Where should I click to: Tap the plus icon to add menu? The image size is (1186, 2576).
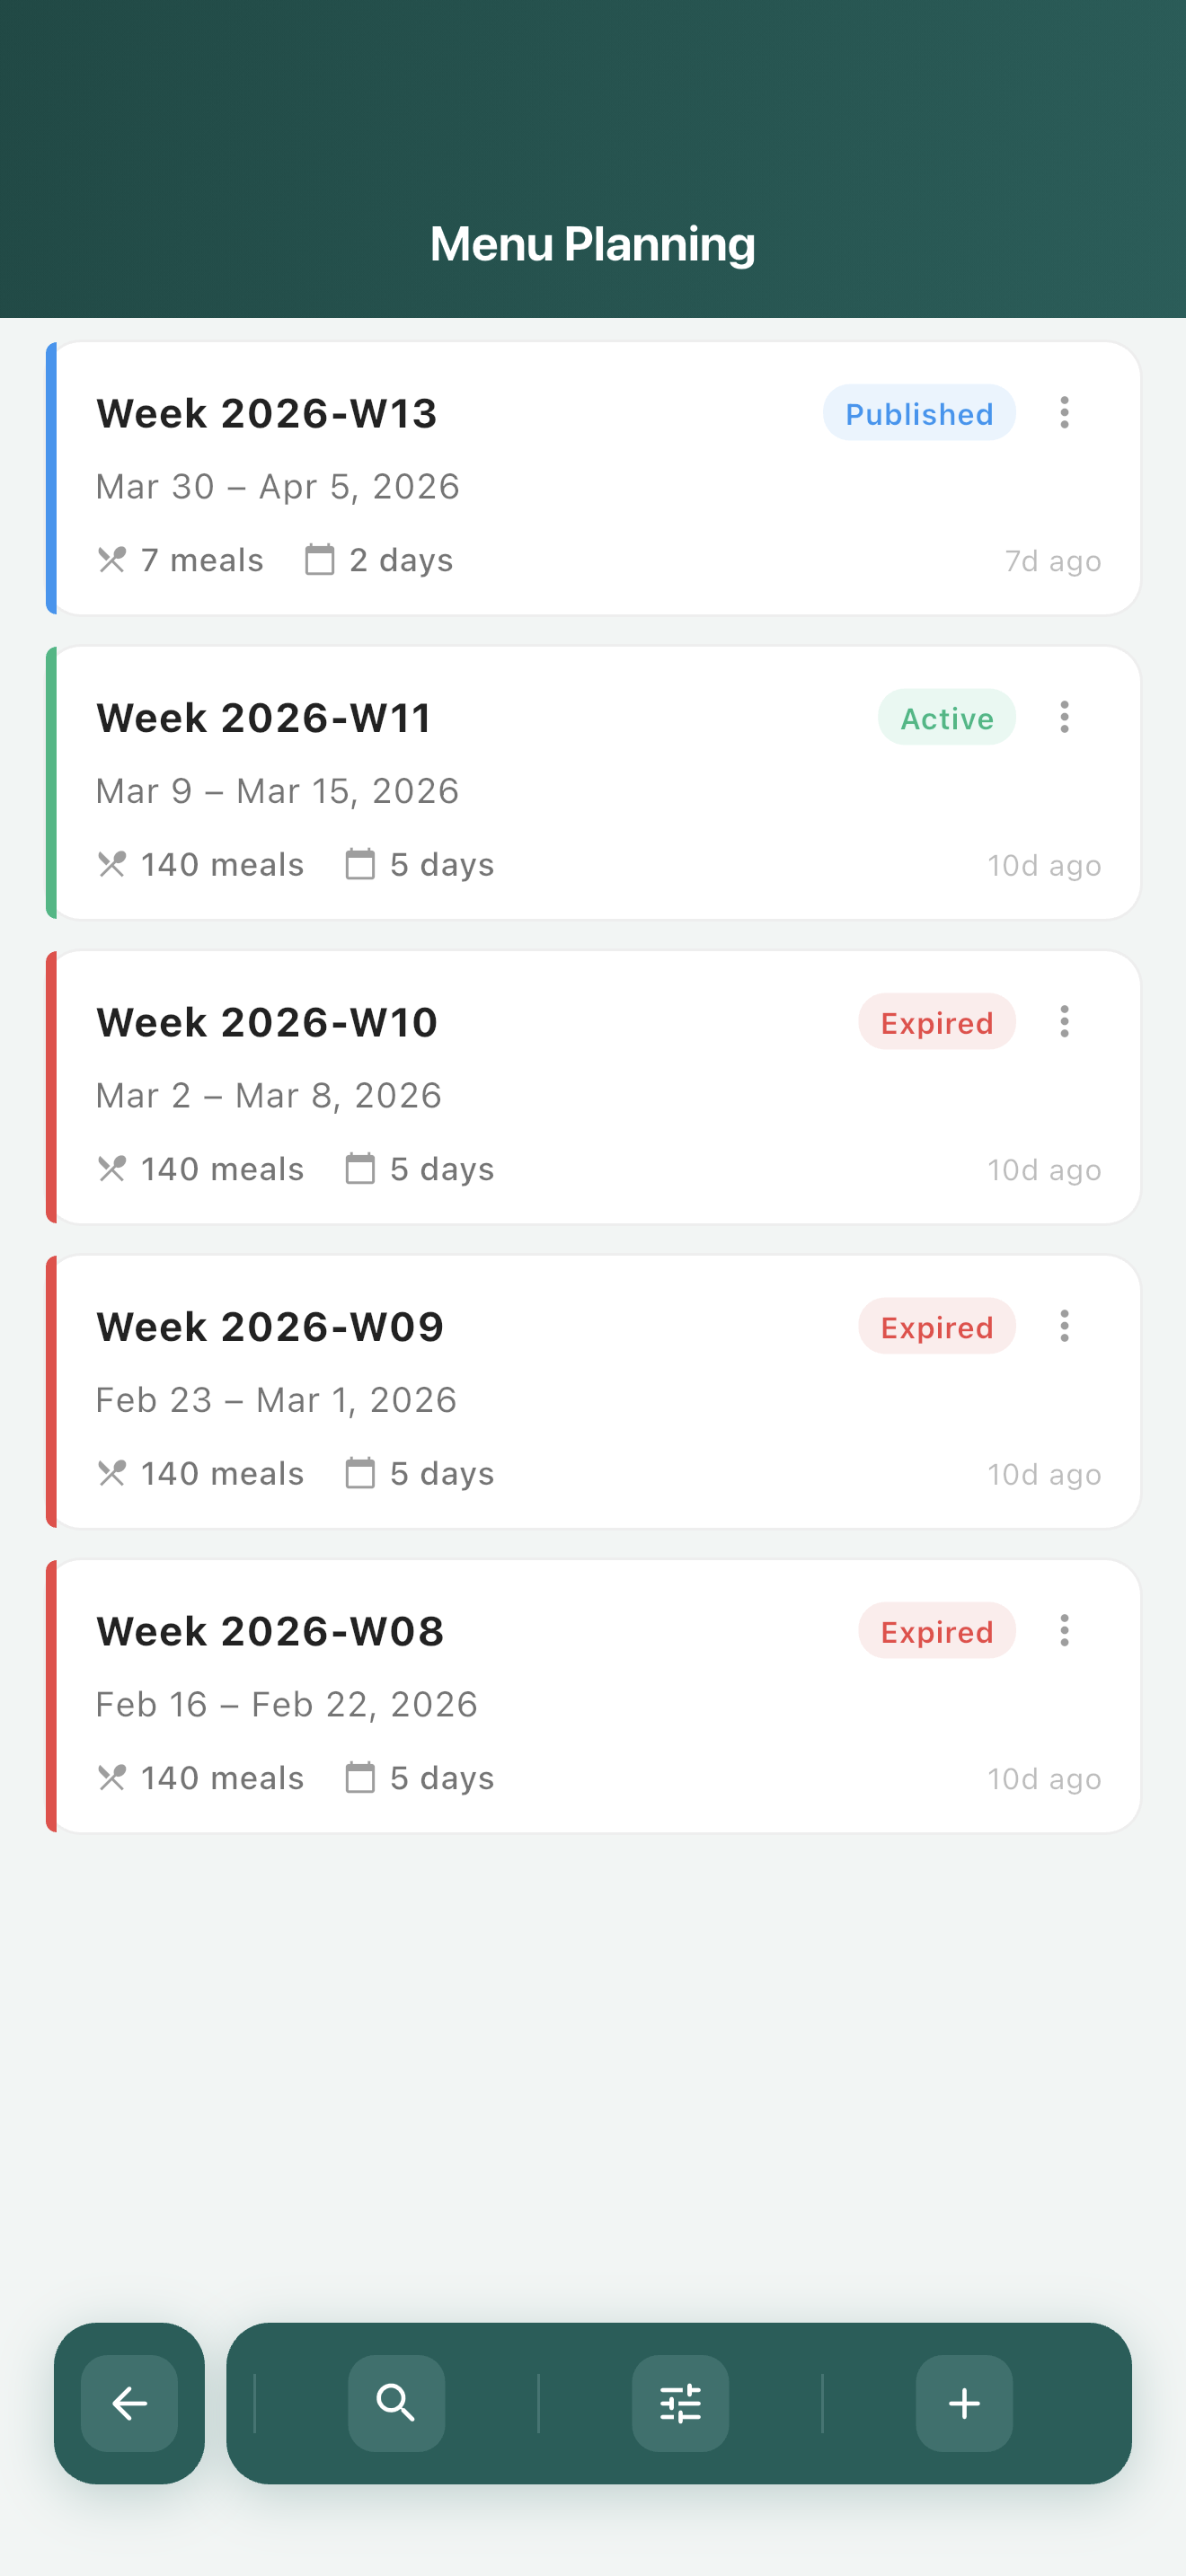[964, 2402]
